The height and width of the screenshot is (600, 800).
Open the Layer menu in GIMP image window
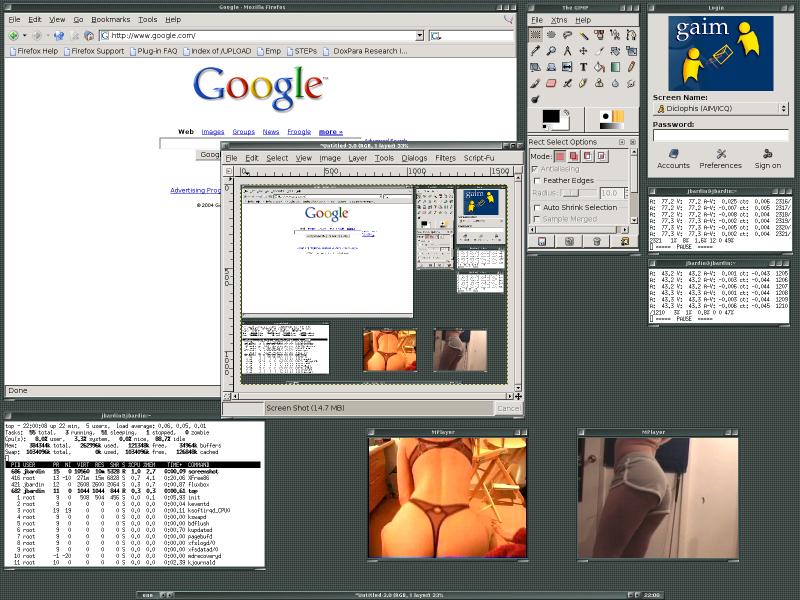[358, 158]
